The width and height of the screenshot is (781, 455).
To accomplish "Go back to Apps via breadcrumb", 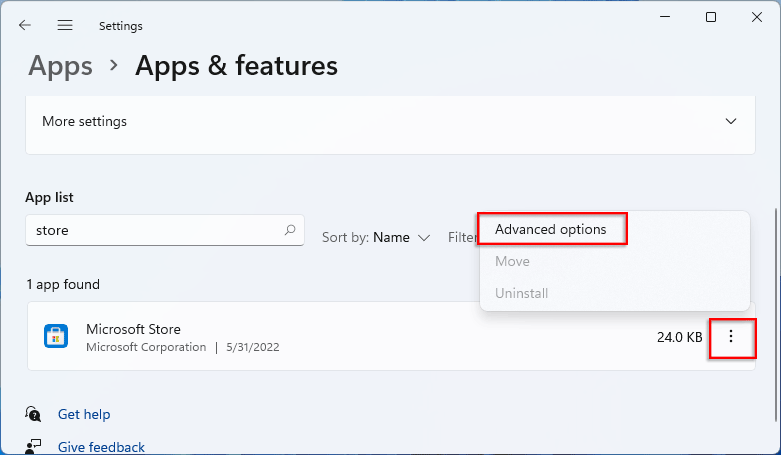I will pyautogui.click(x=60, y=66).
